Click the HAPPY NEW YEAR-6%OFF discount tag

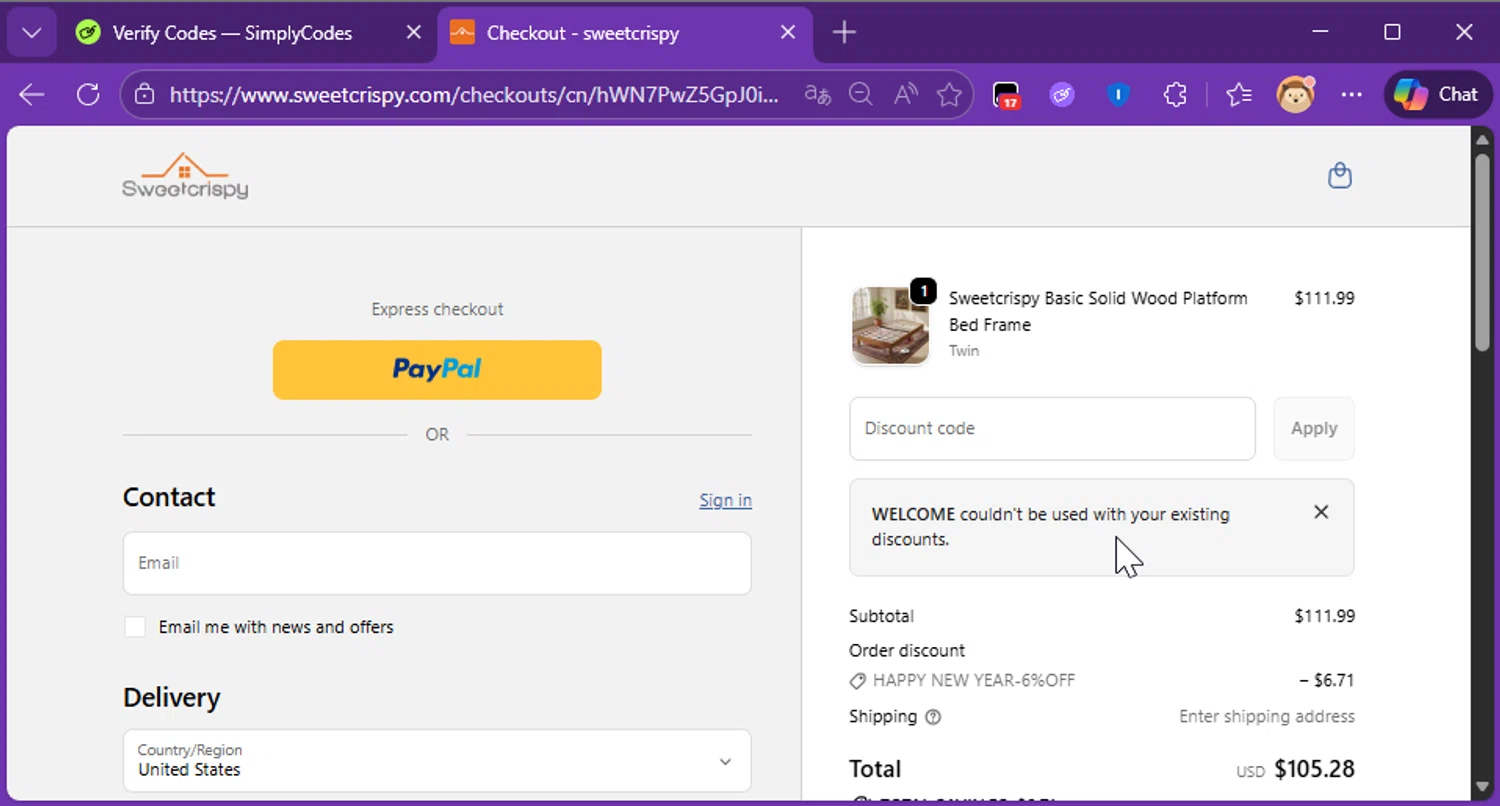tap(962, 680)
